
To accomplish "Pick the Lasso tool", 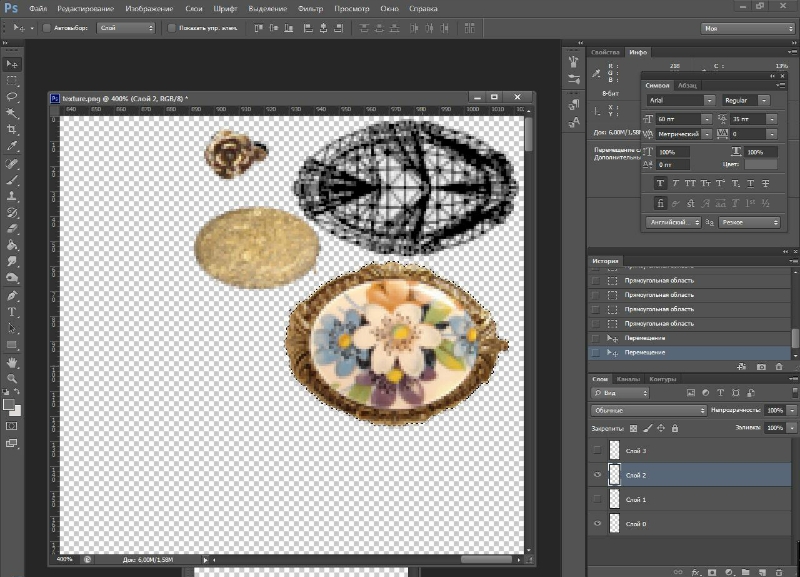I will click(12, 96).
